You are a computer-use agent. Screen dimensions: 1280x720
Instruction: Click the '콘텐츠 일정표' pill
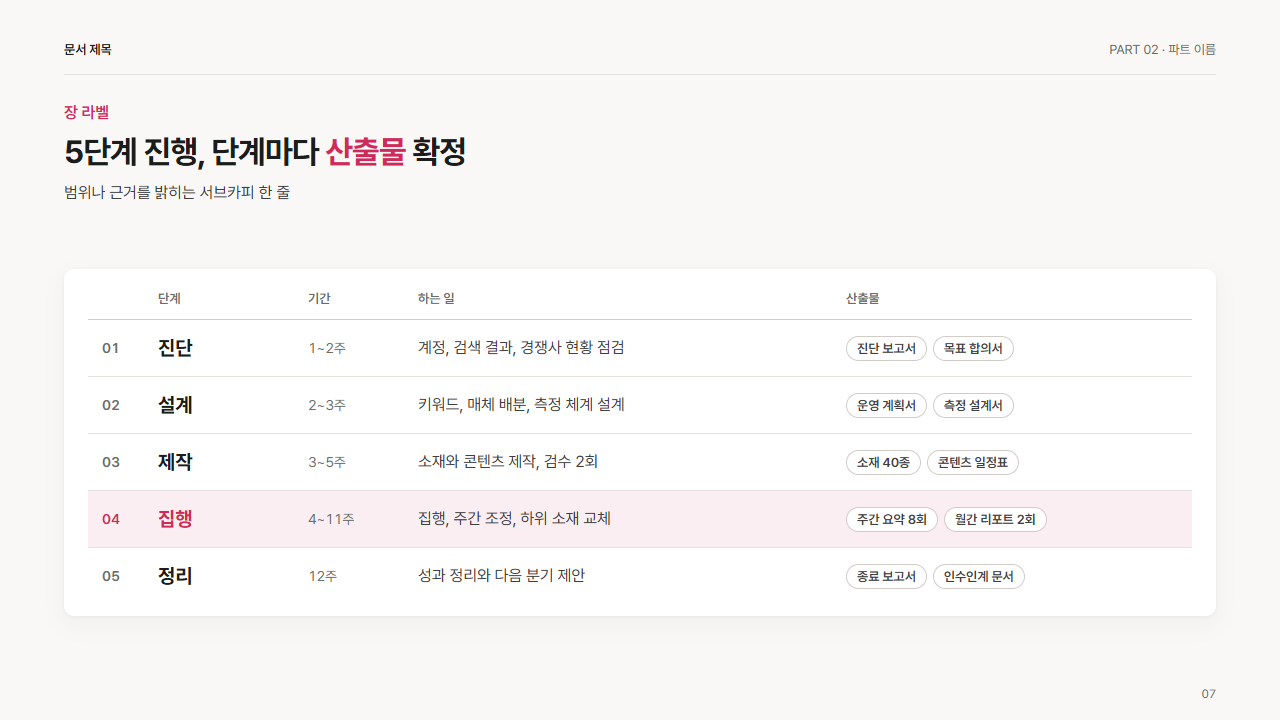[973, 462]
